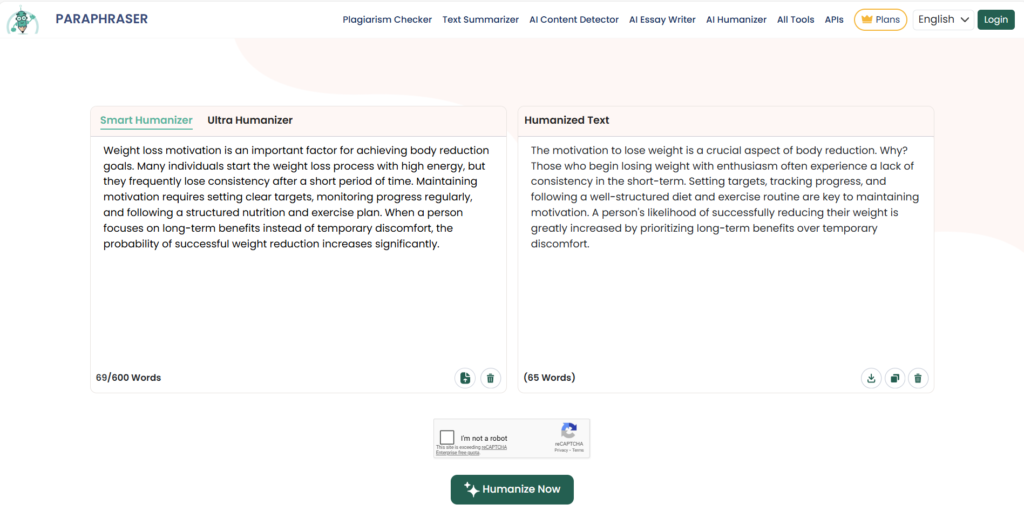This screenshot has height=511, width=1024.
Task: Switch to the Smart Humanizer tab
Action: point(146,120)
